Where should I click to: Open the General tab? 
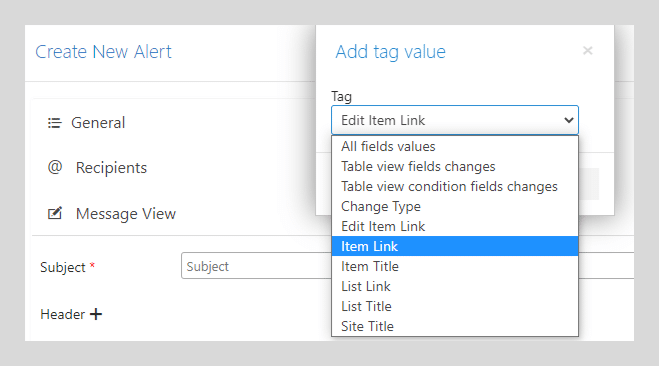click(98, 123)
